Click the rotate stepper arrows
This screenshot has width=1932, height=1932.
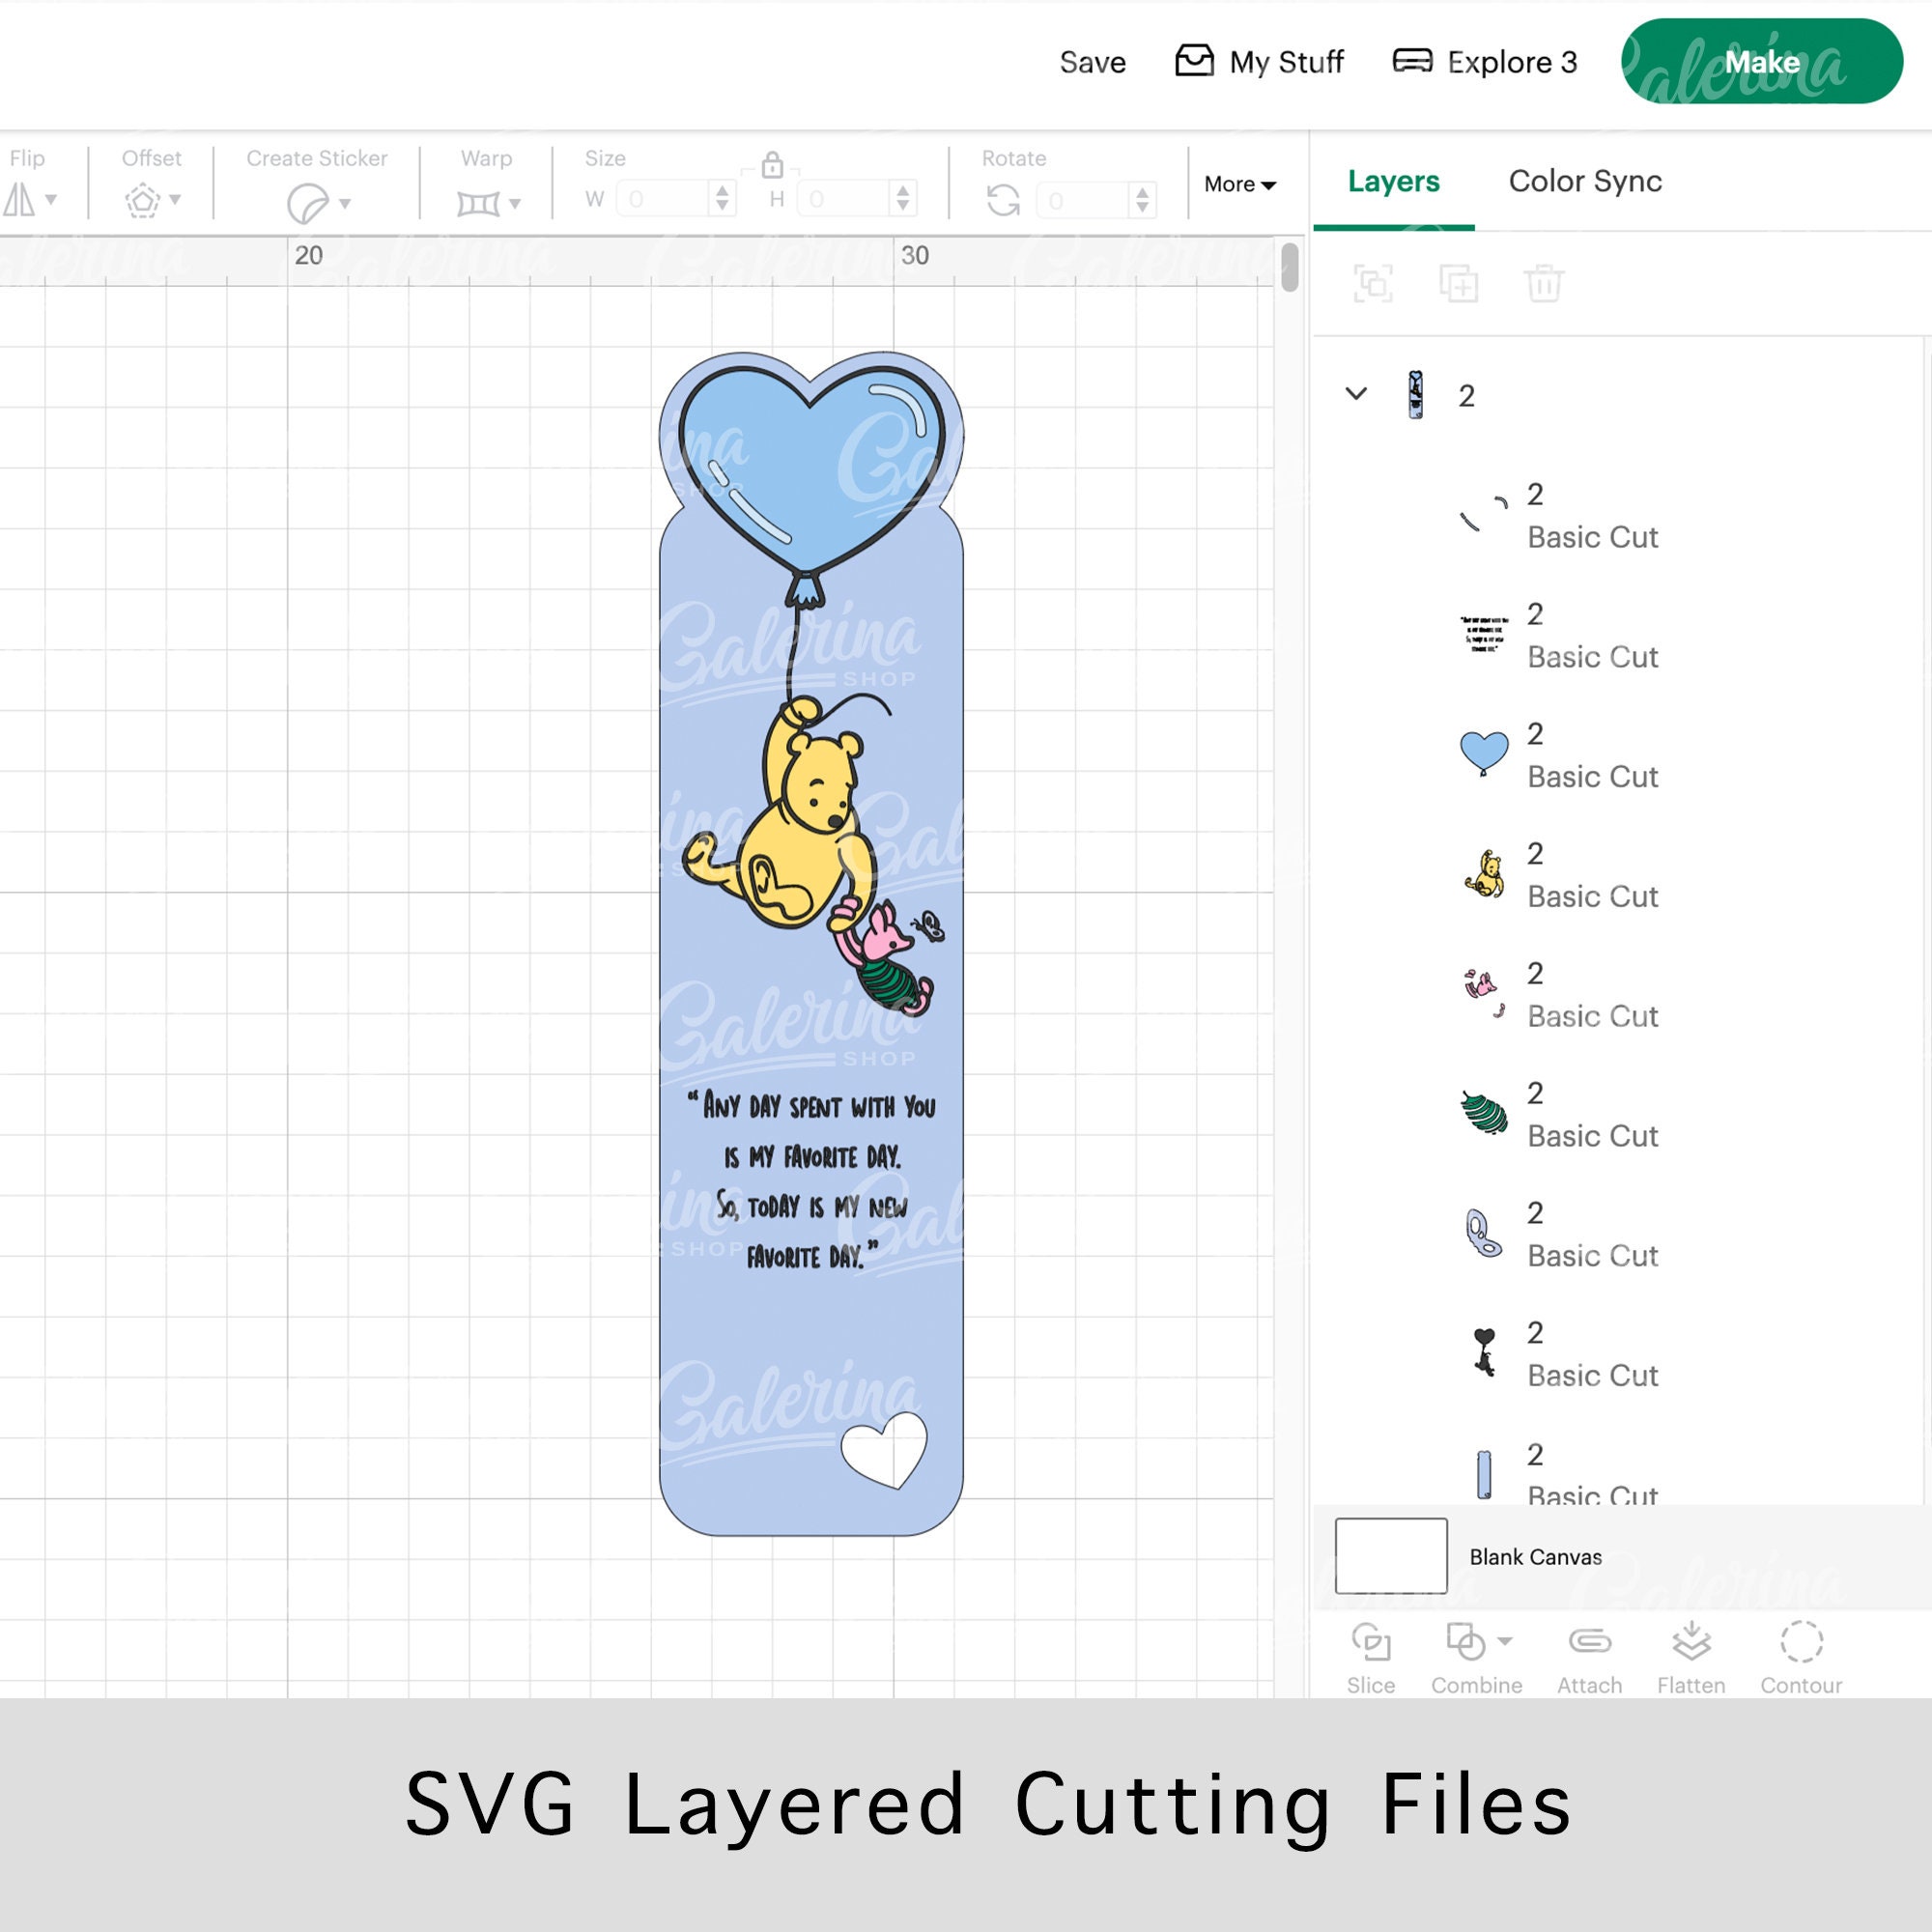[1142, 200]
